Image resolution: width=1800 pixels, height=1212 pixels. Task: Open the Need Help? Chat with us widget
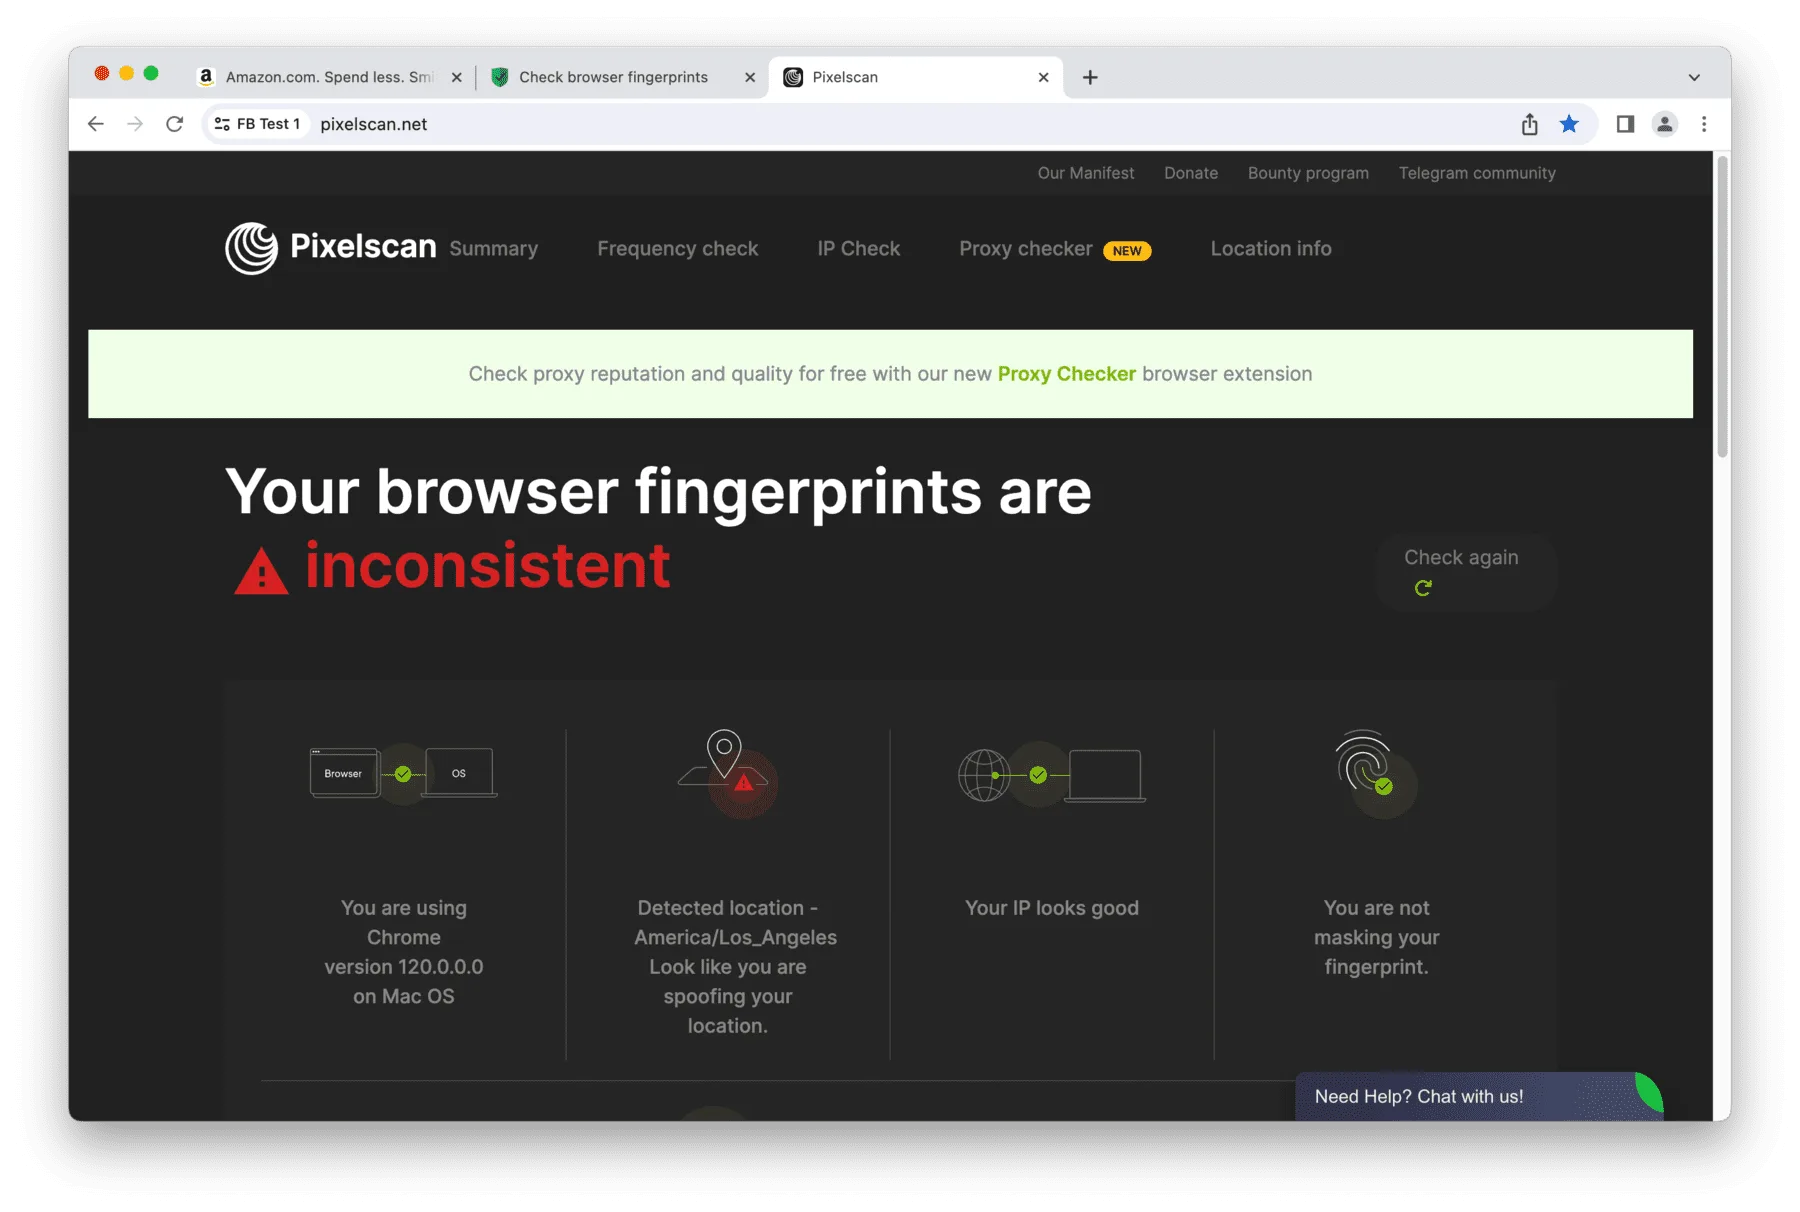click(x=1479, y=1096)
